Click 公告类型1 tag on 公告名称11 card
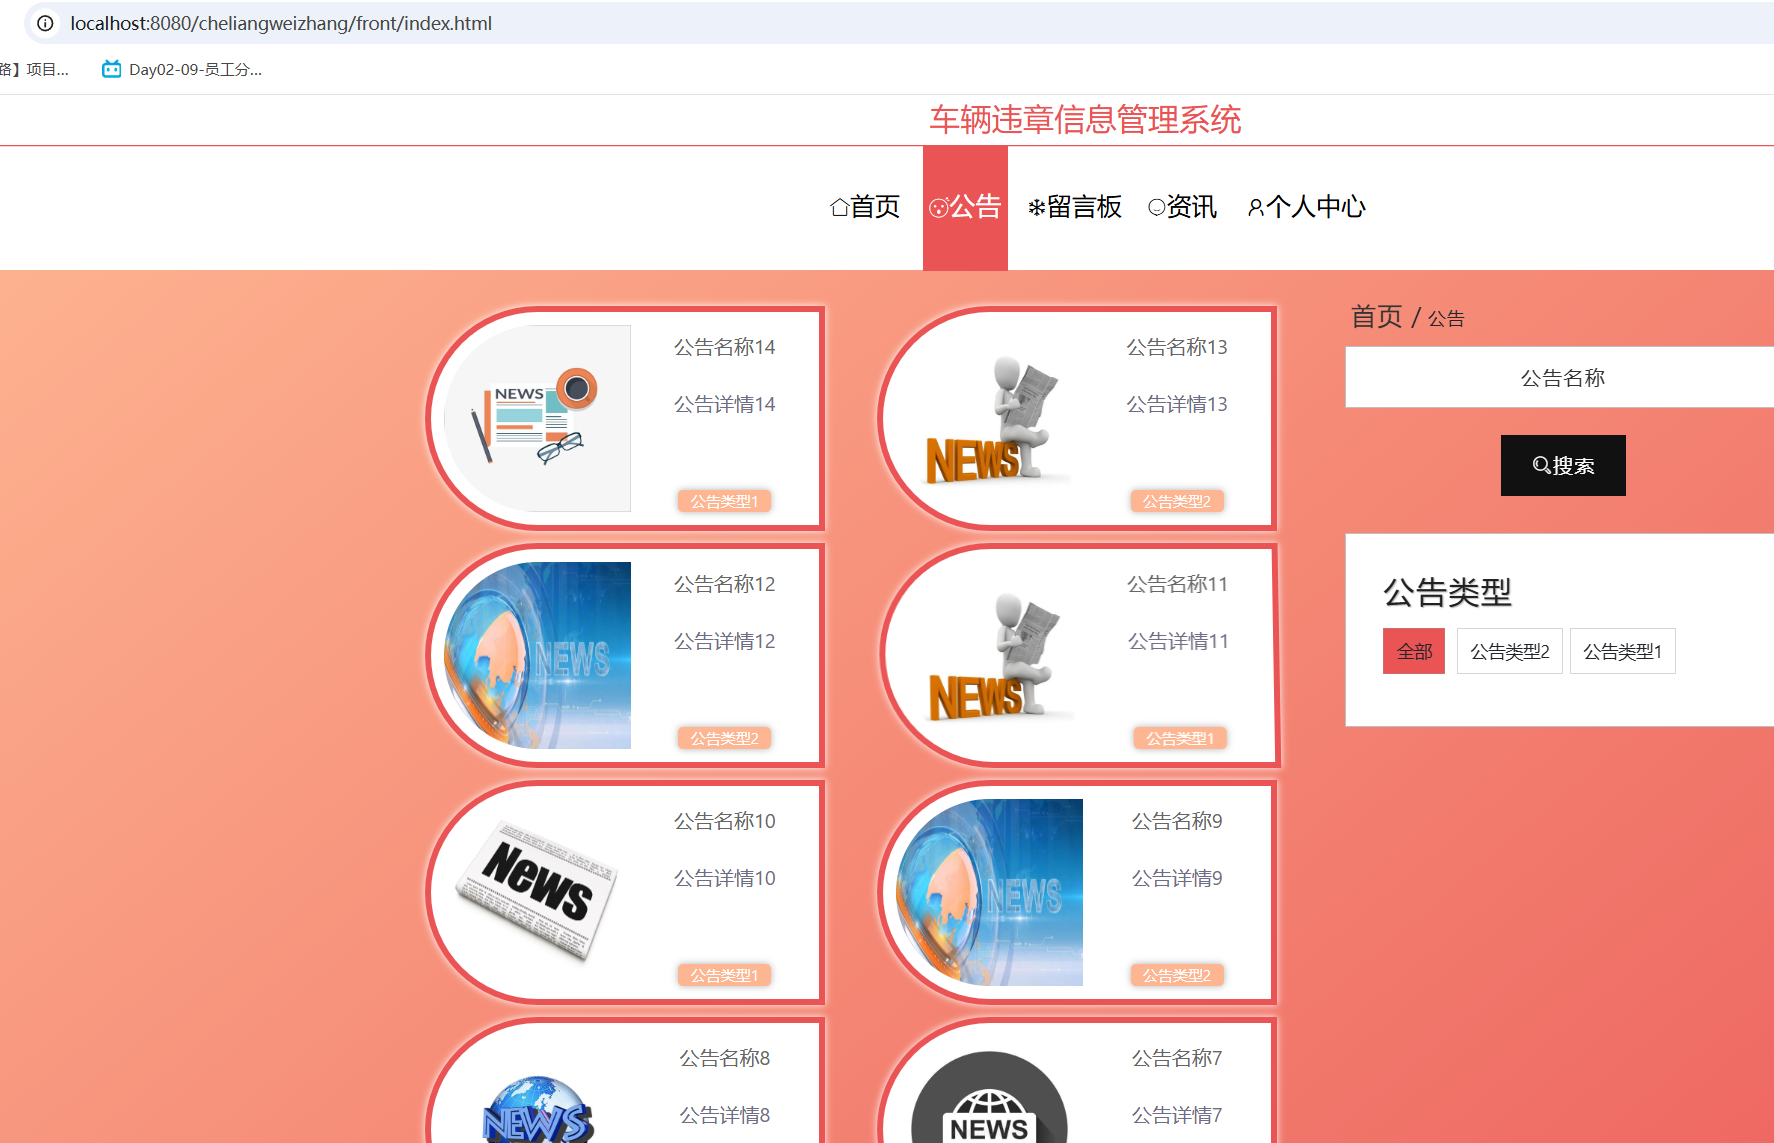This screenshot has width=1774, height=1143. point(1180,738)
